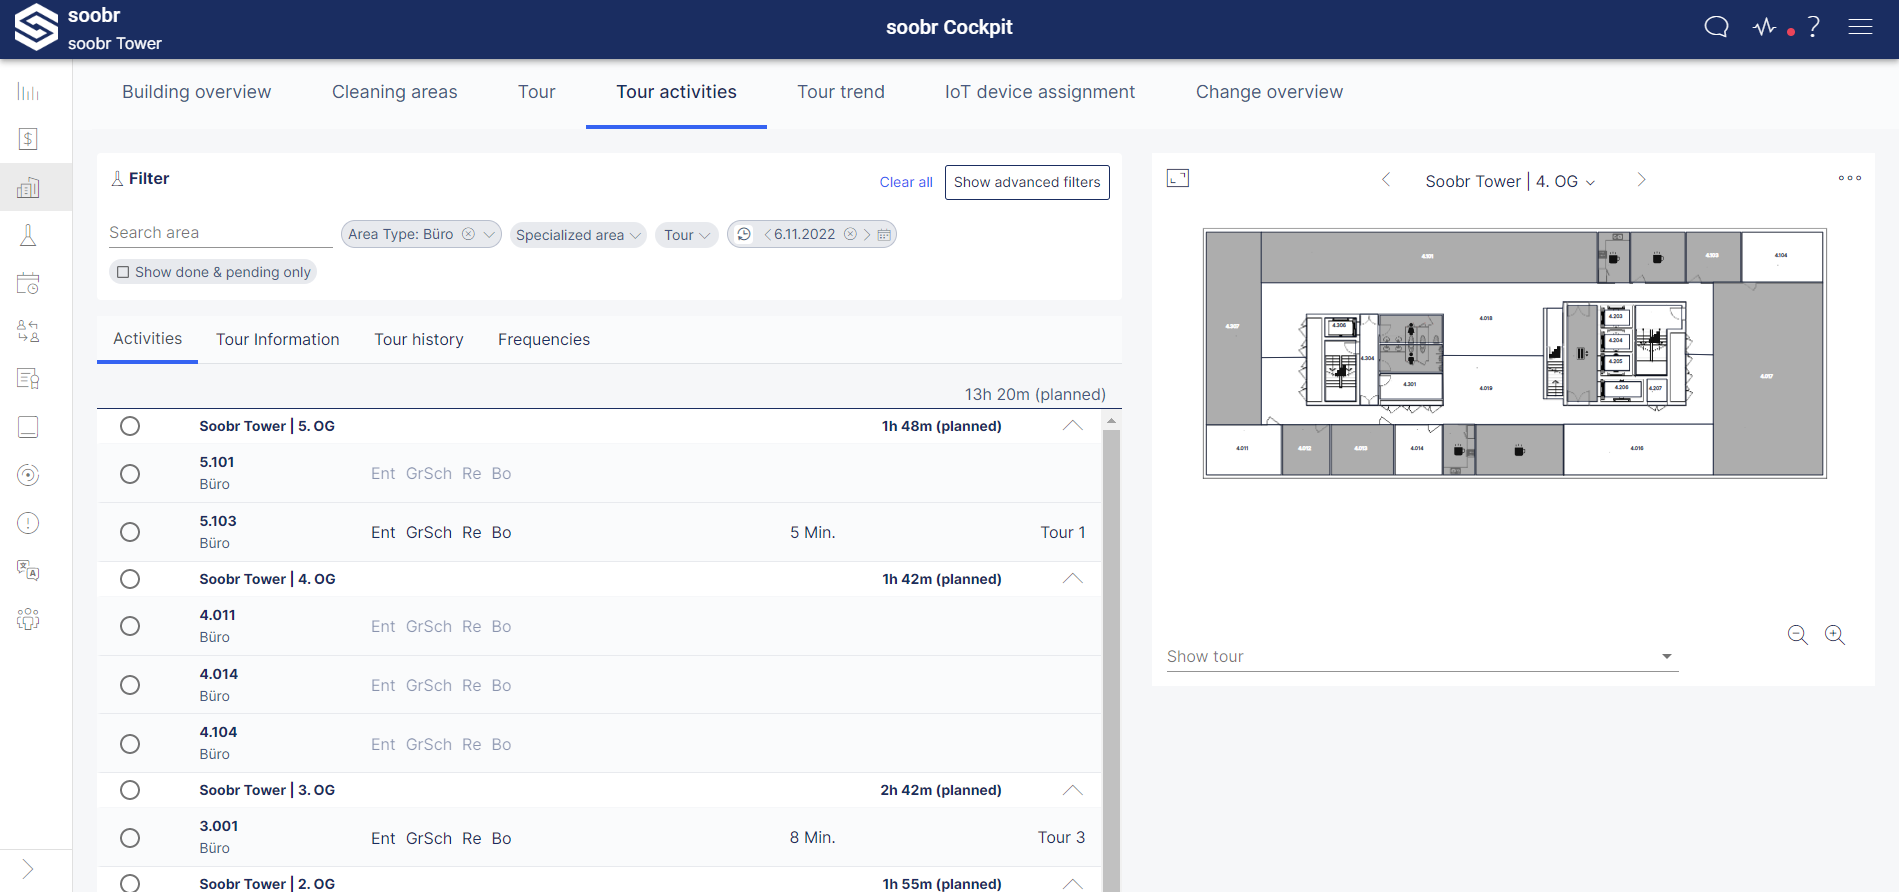Open the activity pulse icon in header

click(1765, 27)
